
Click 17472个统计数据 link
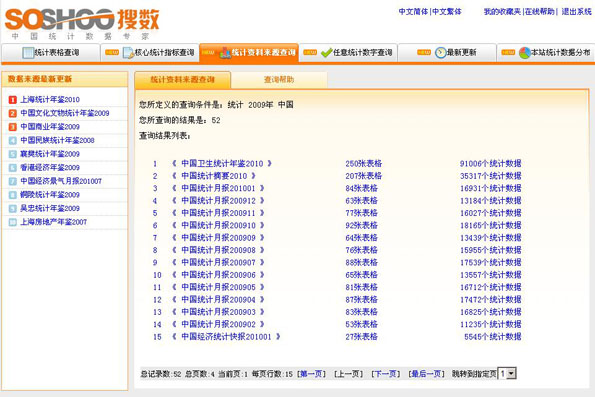click(x=491, y=300)
